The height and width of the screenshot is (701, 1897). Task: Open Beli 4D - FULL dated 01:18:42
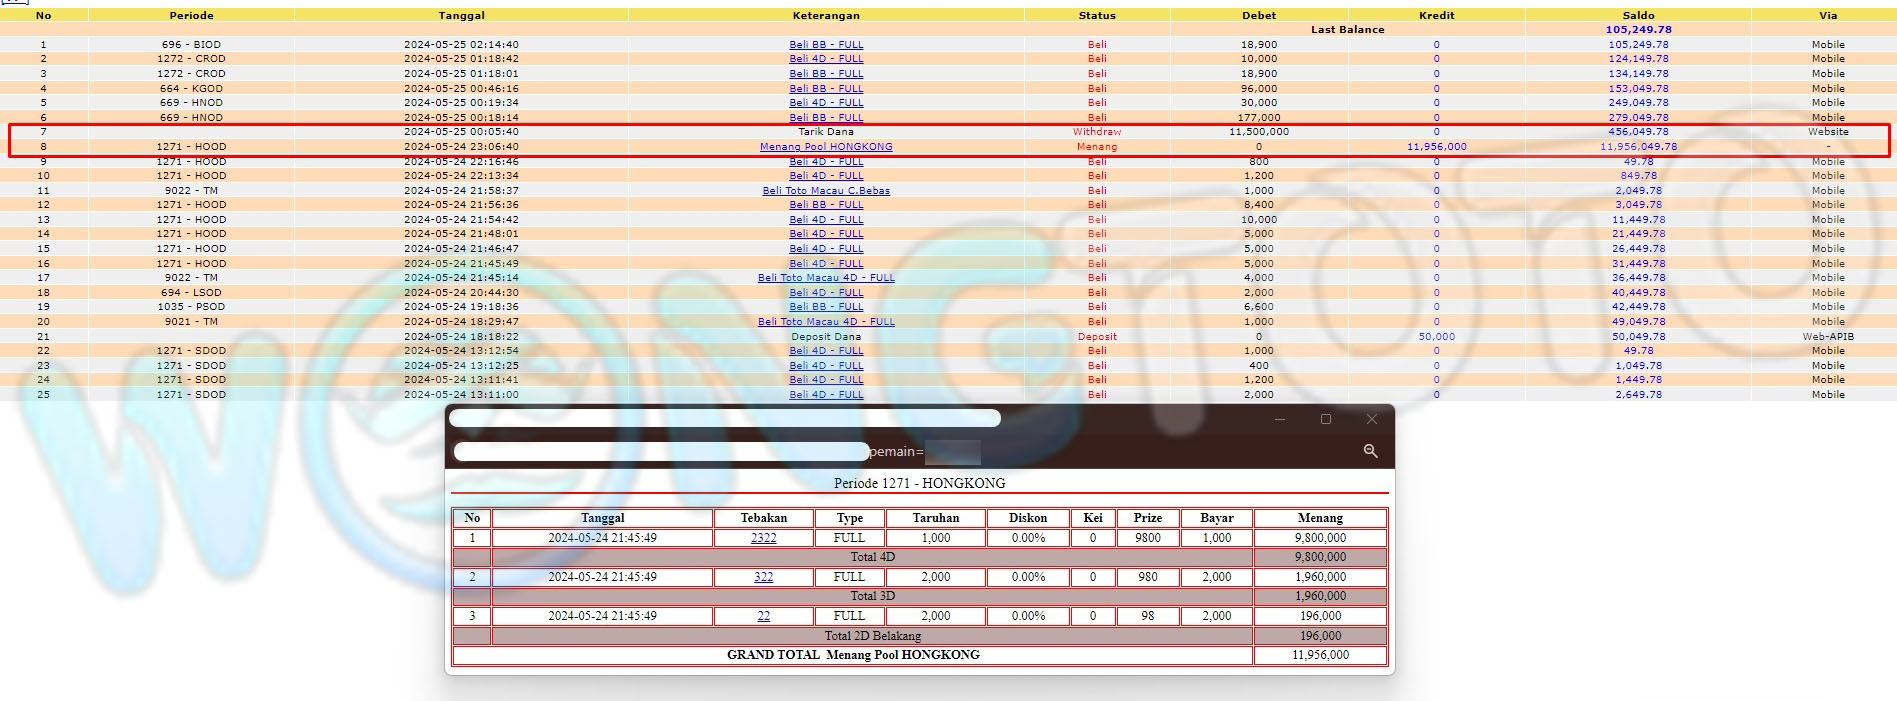pyautogui.click(x=825, y=59)
